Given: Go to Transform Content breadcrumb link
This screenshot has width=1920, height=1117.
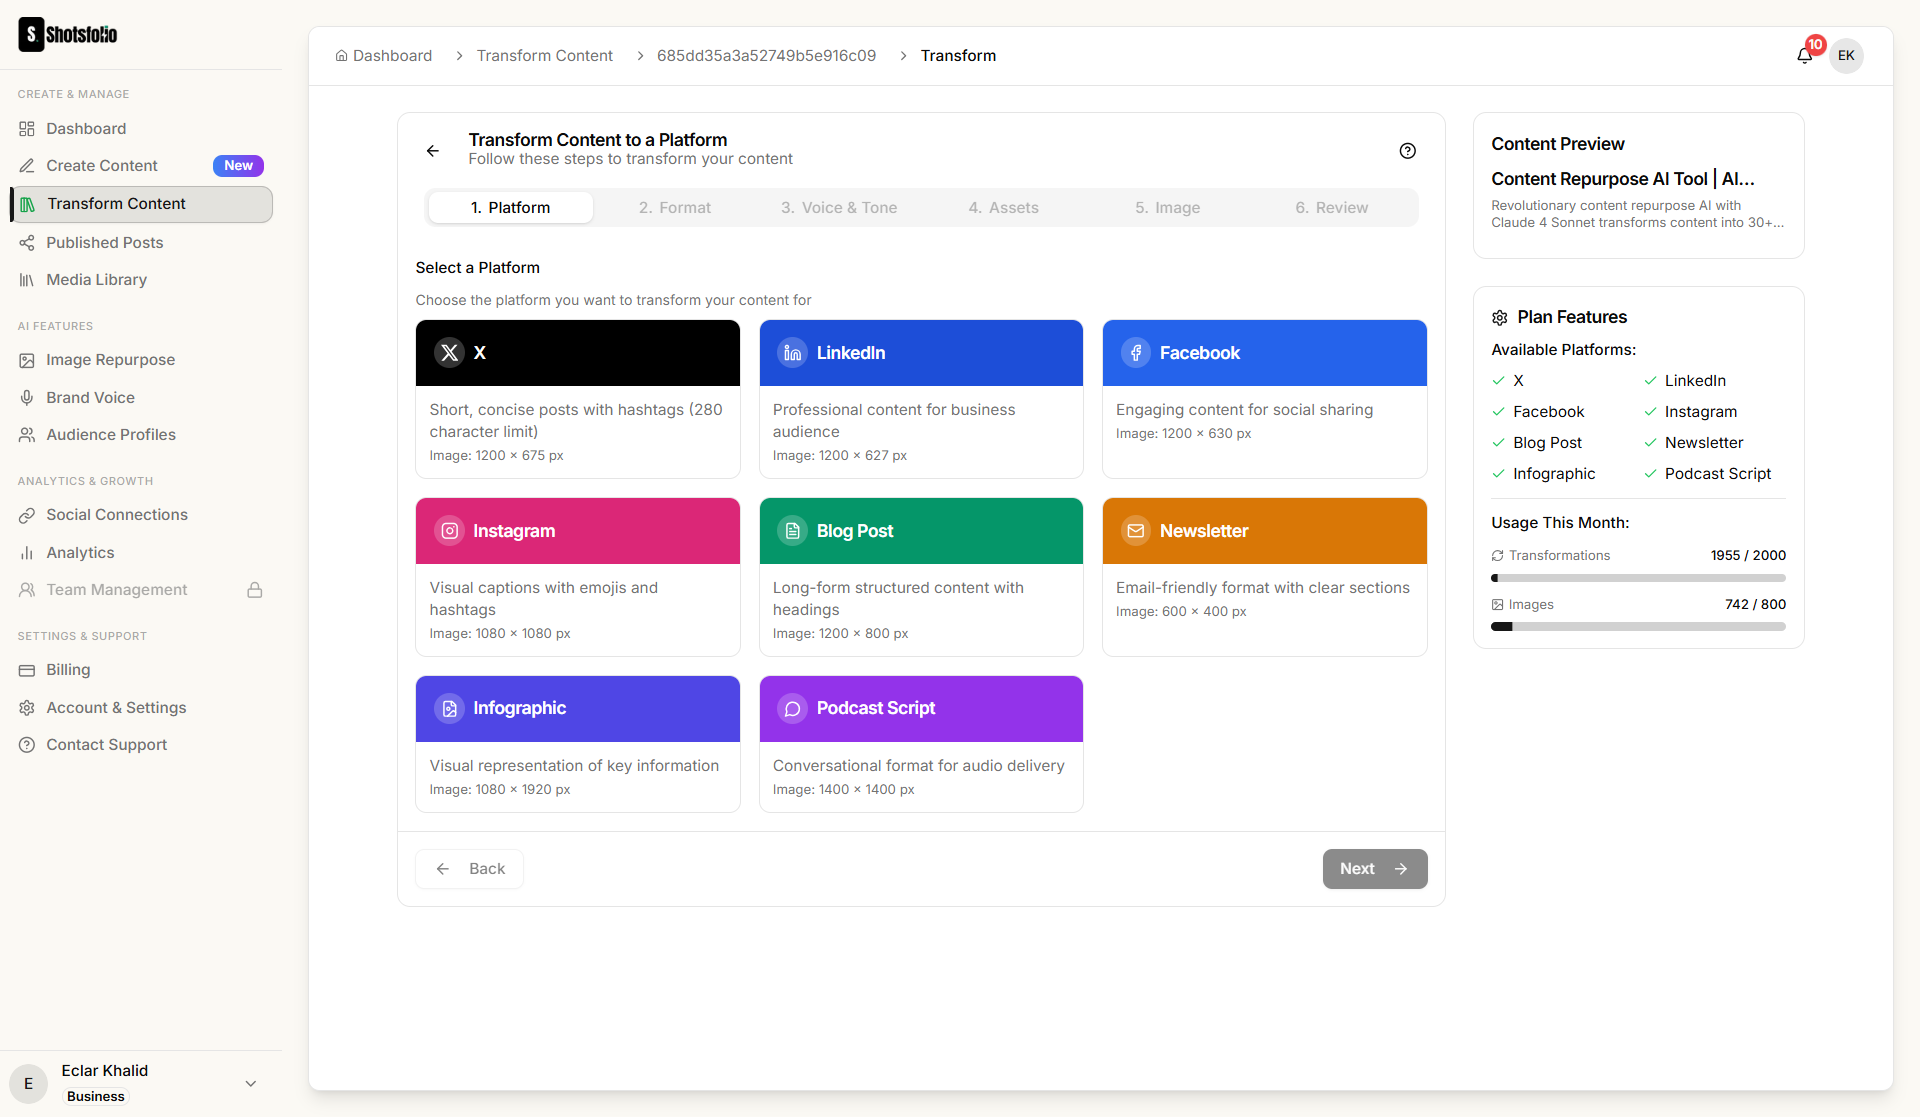Looking at the screenshot, I should point(545,56).
